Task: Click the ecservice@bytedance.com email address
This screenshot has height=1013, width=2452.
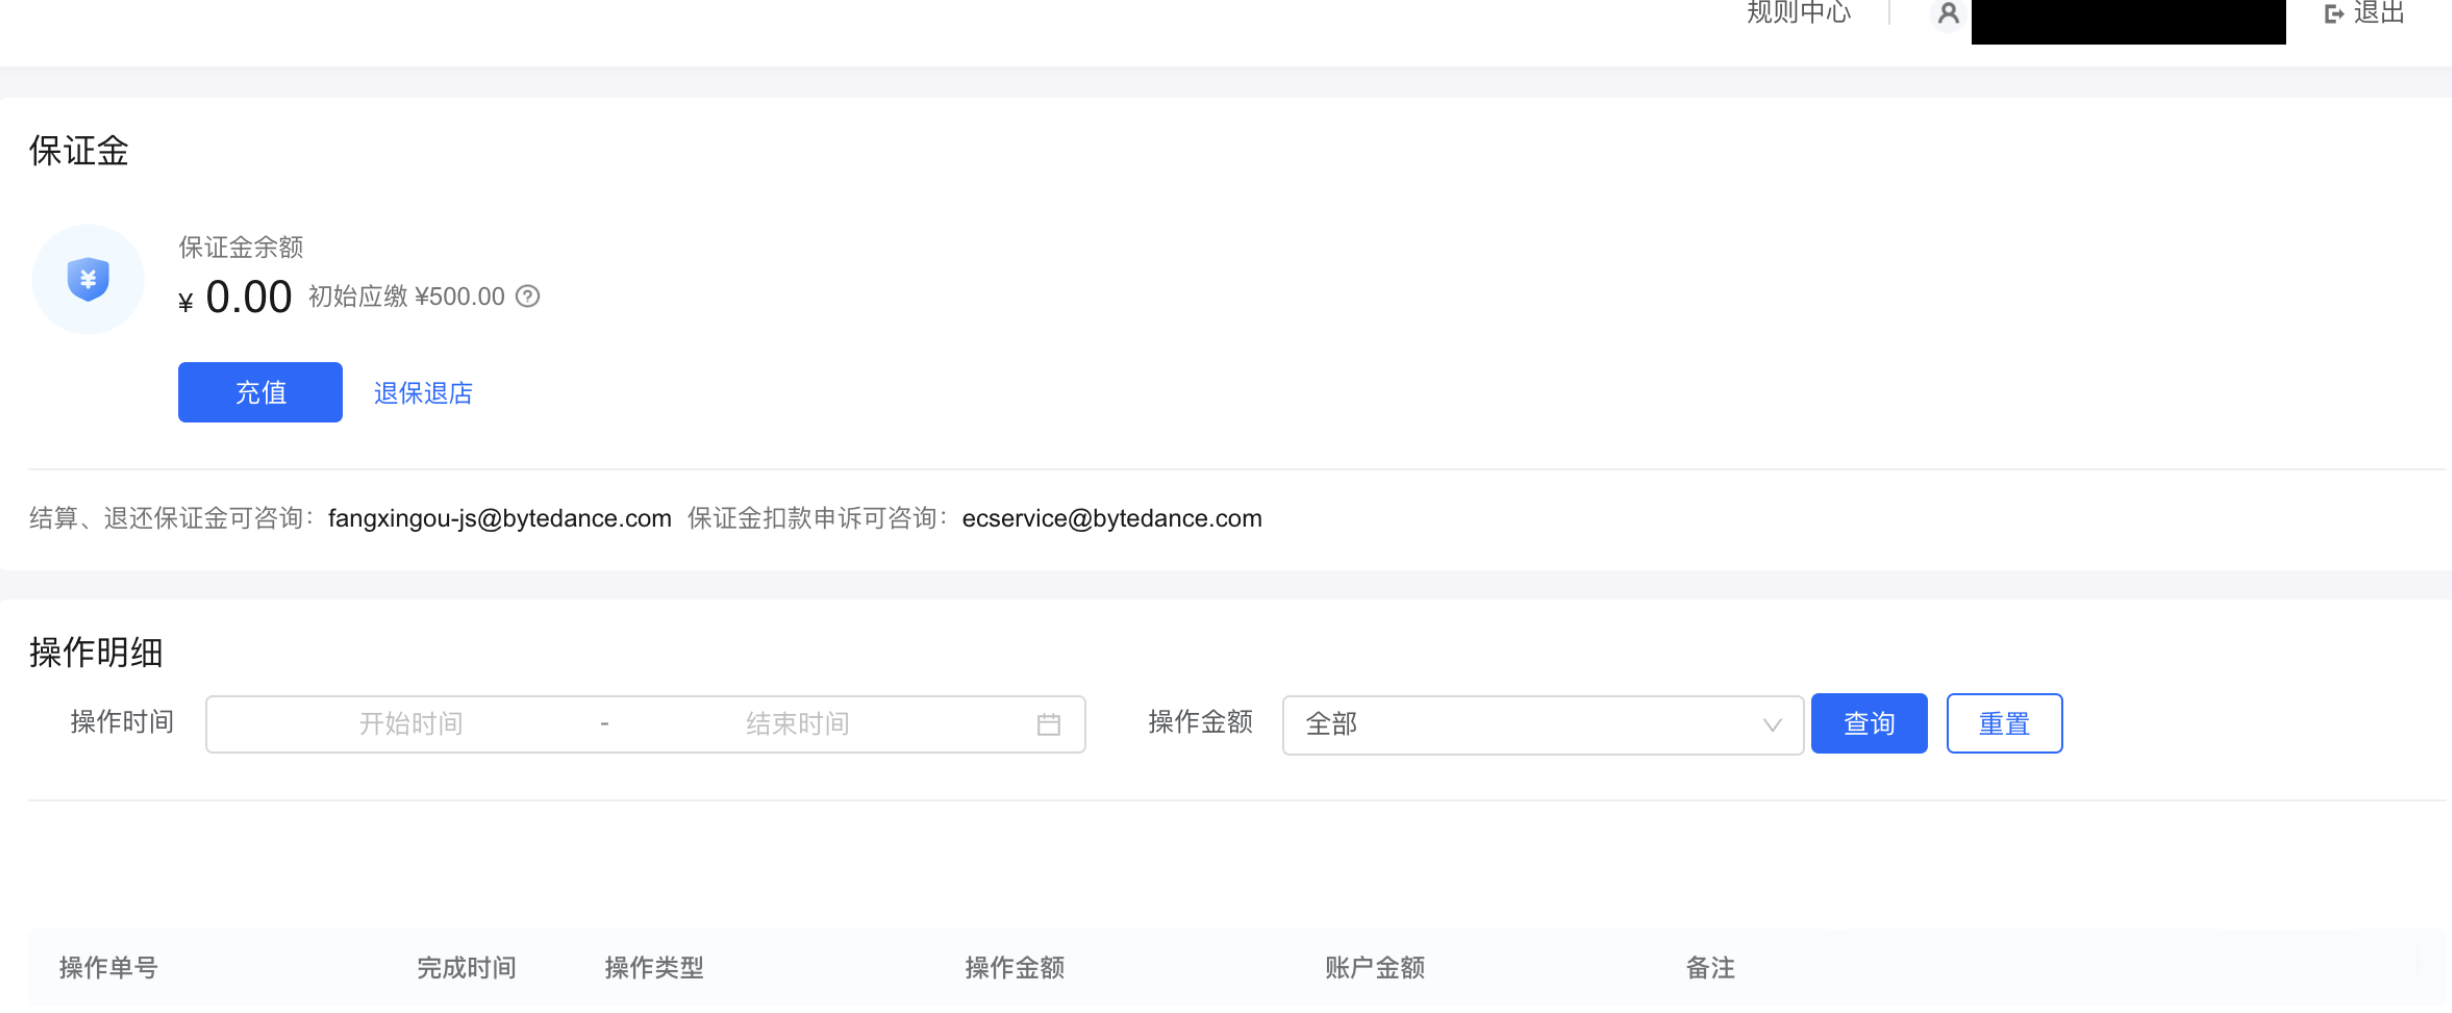Action: (x=1111, y=518)
